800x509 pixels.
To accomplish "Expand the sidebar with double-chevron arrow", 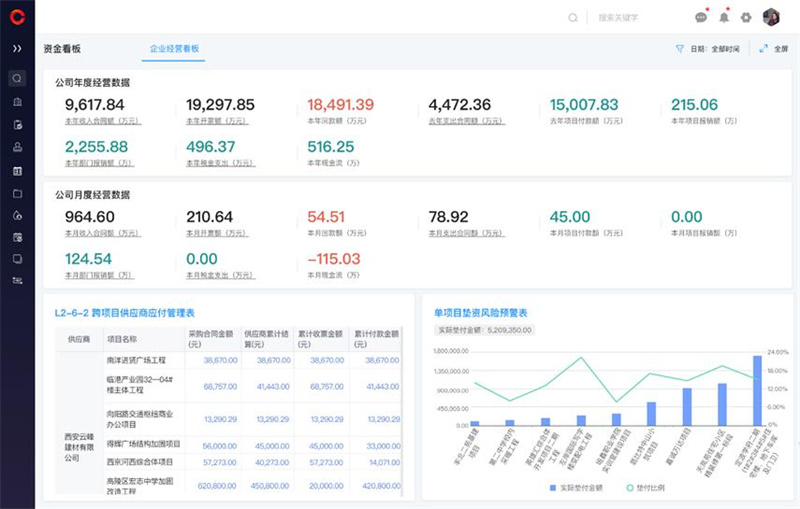I will (17, 48).
